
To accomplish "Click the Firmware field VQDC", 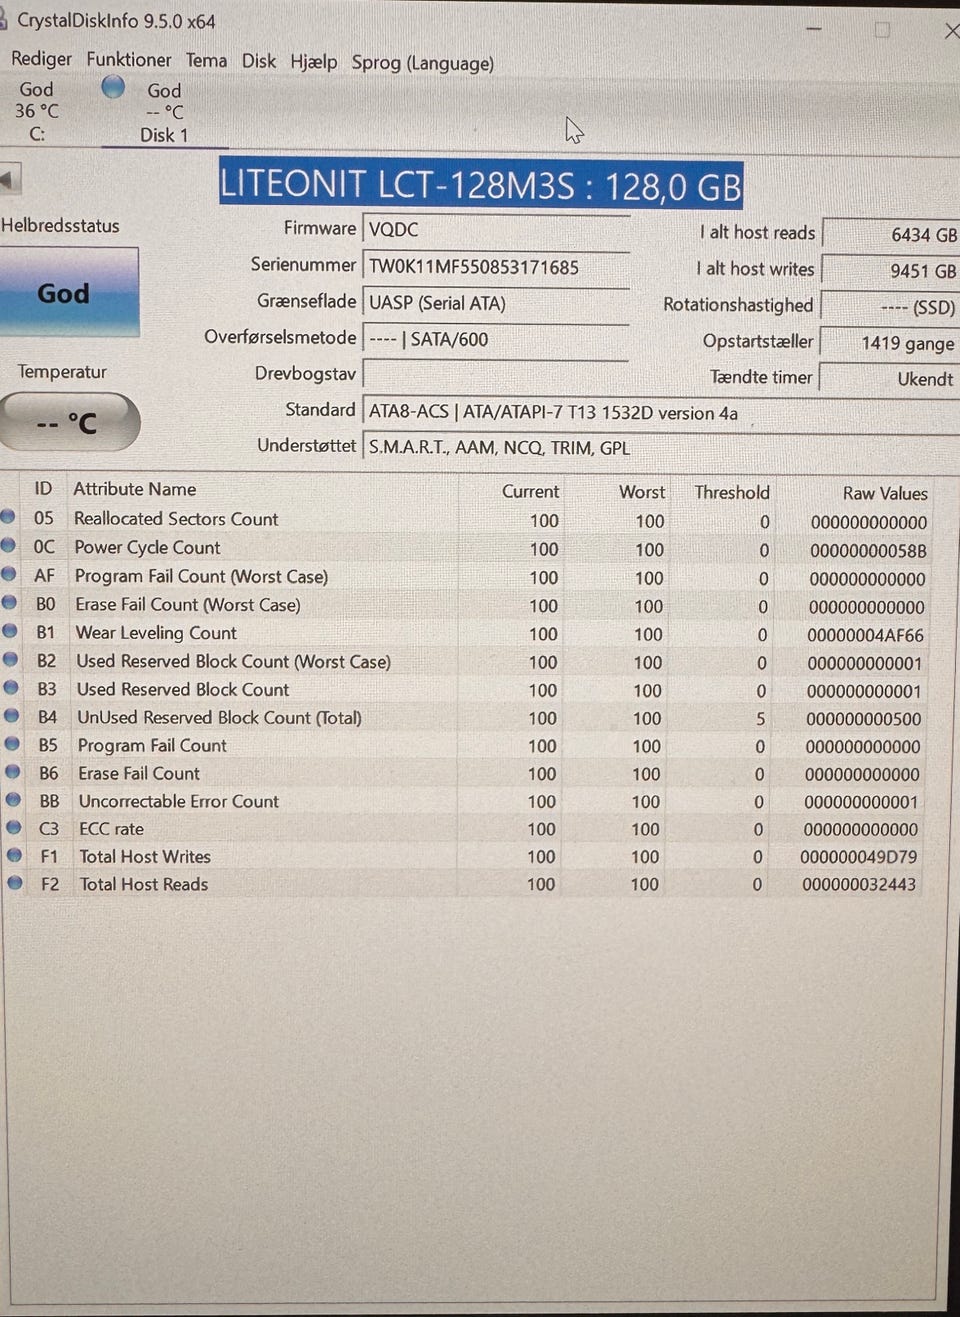I will pyautogui.click(x=496, y=230).
